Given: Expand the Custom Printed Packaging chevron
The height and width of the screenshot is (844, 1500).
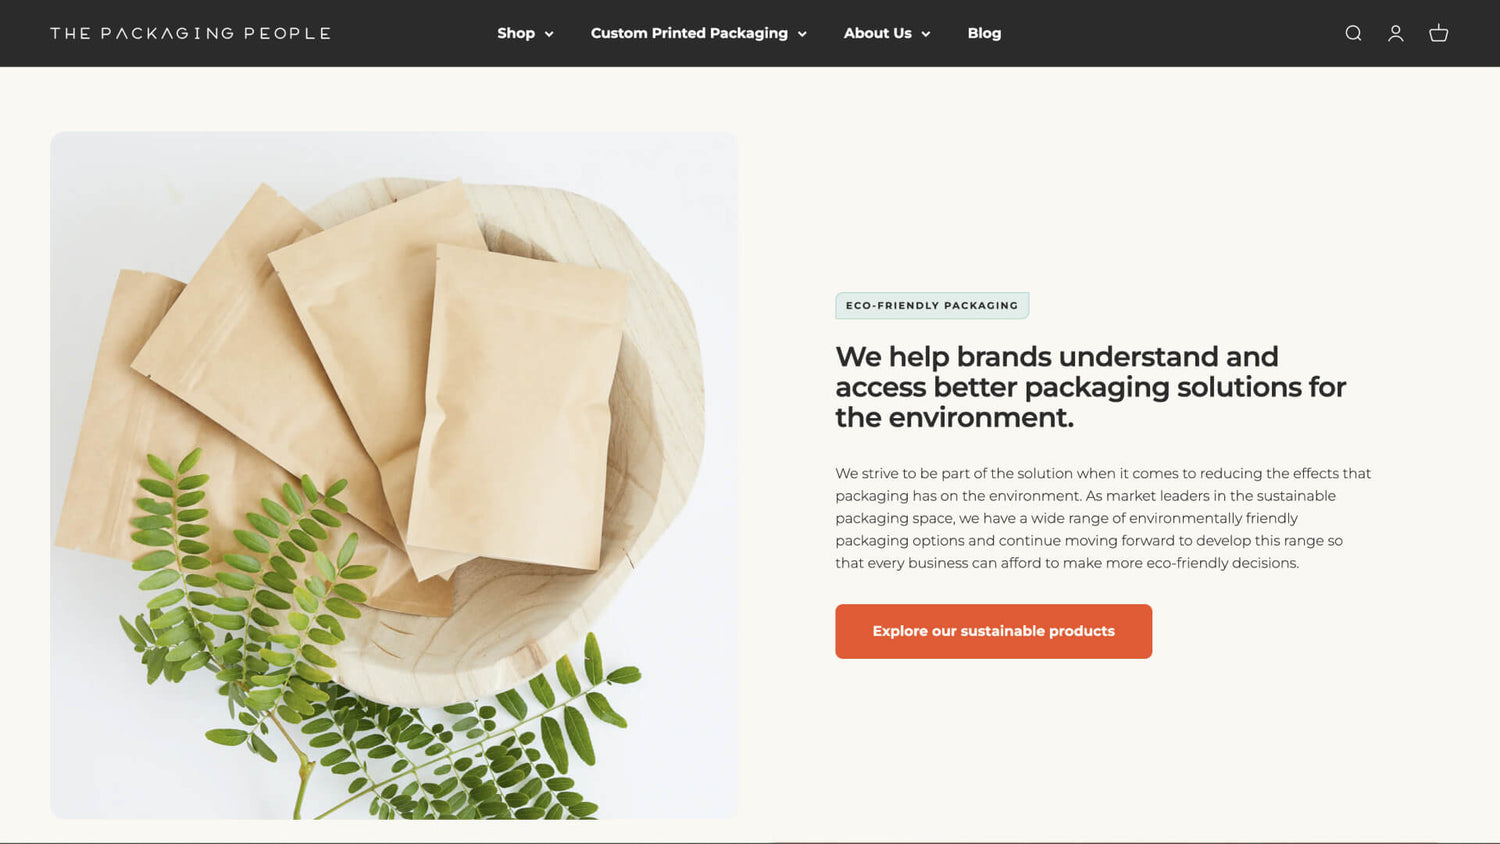Looking at the screenshot, I should 802,34.
